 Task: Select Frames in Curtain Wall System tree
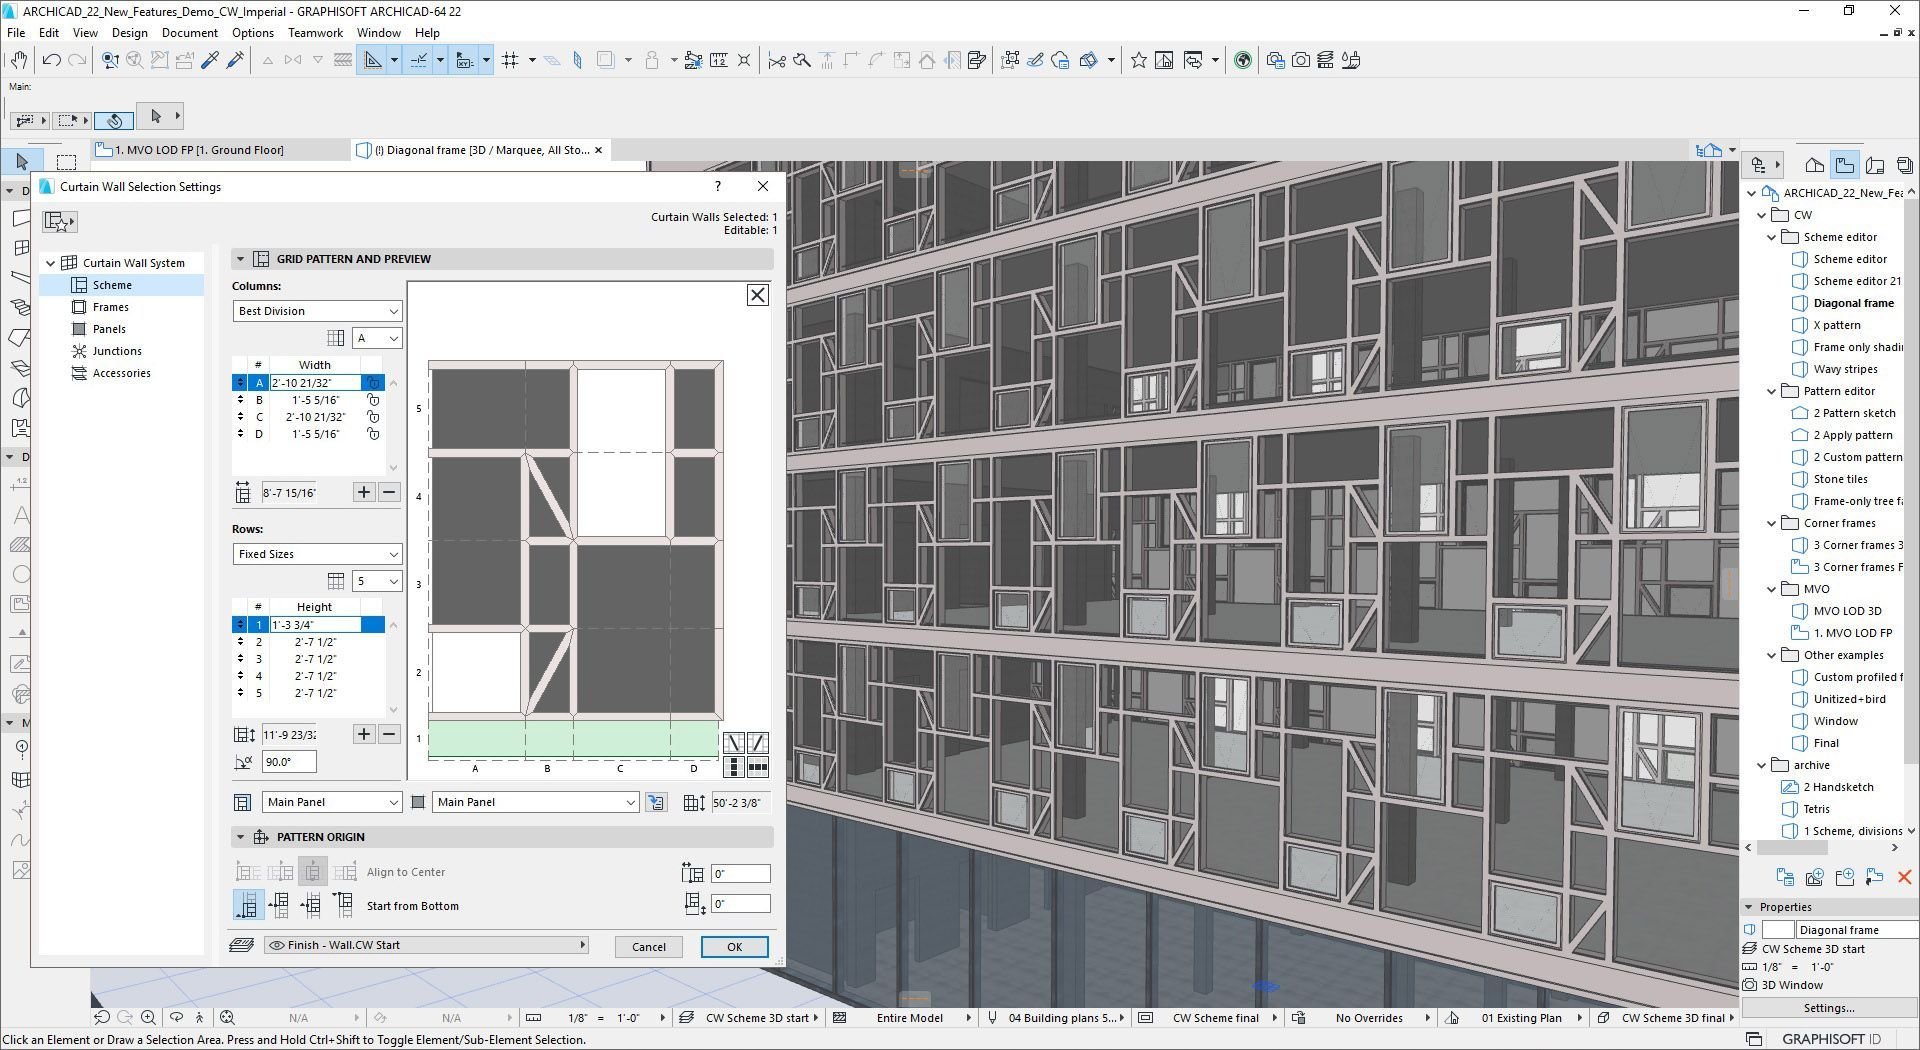click(111, 307)
